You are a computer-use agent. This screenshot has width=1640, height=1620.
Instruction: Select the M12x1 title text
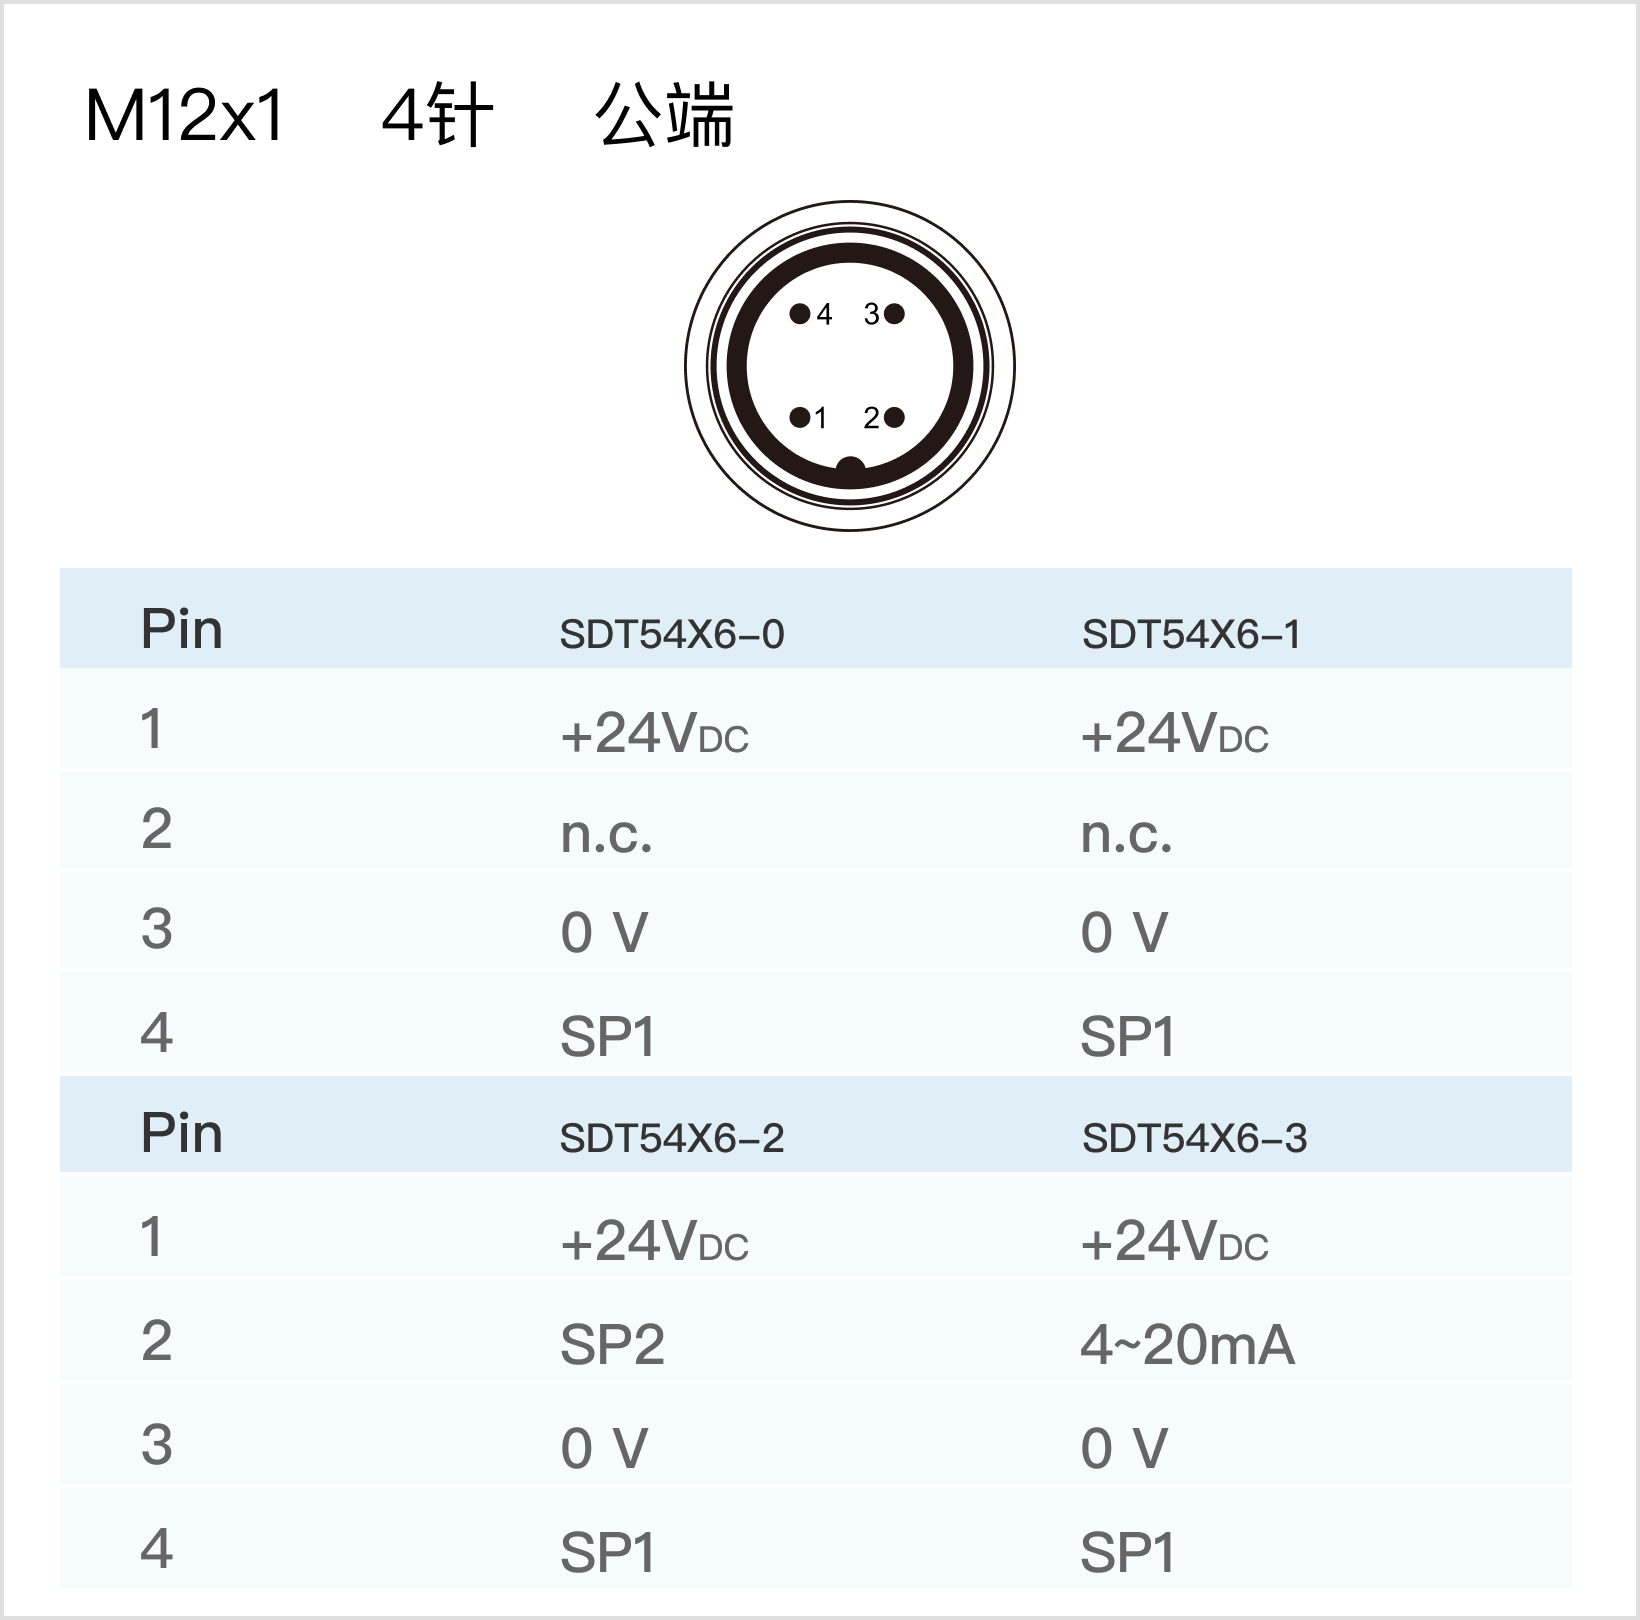pos(185,116)
